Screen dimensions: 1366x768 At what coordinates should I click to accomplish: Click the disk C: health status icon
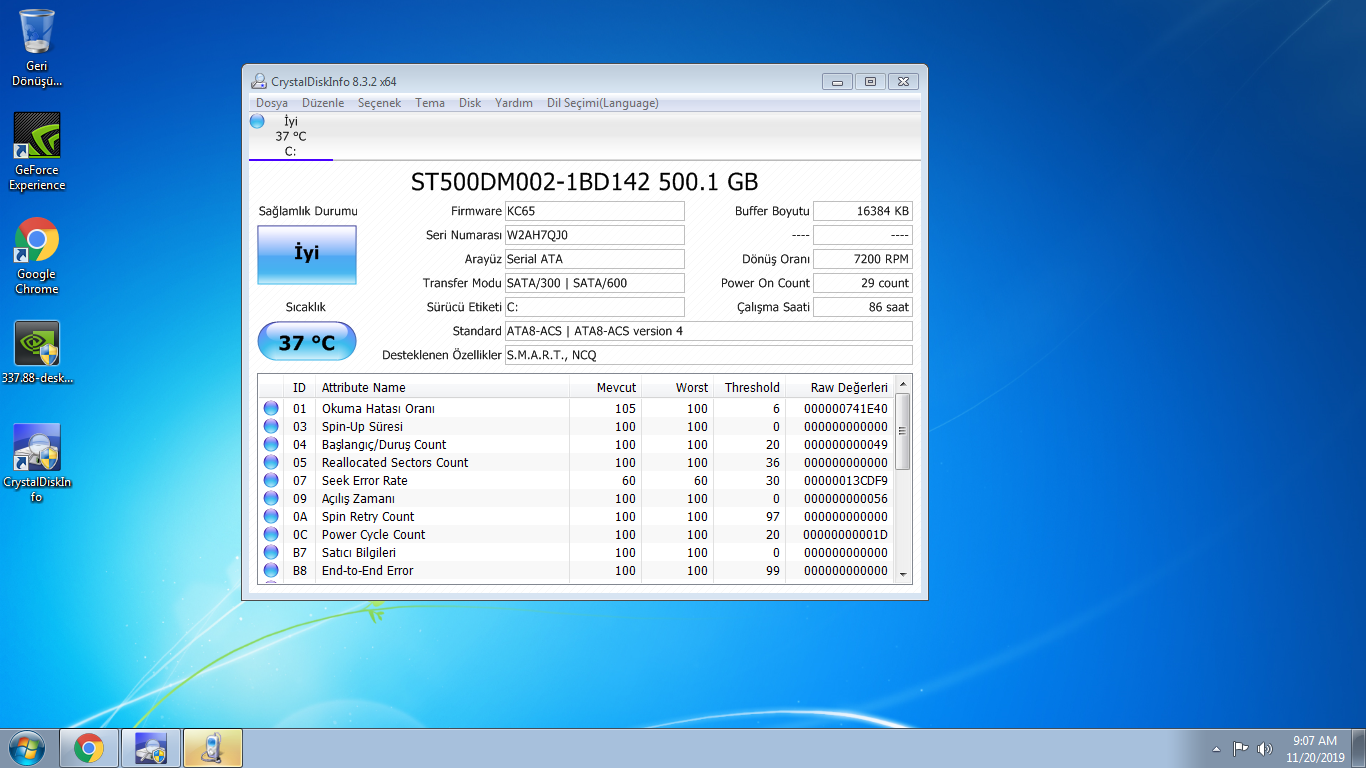(x=257, y=121)
